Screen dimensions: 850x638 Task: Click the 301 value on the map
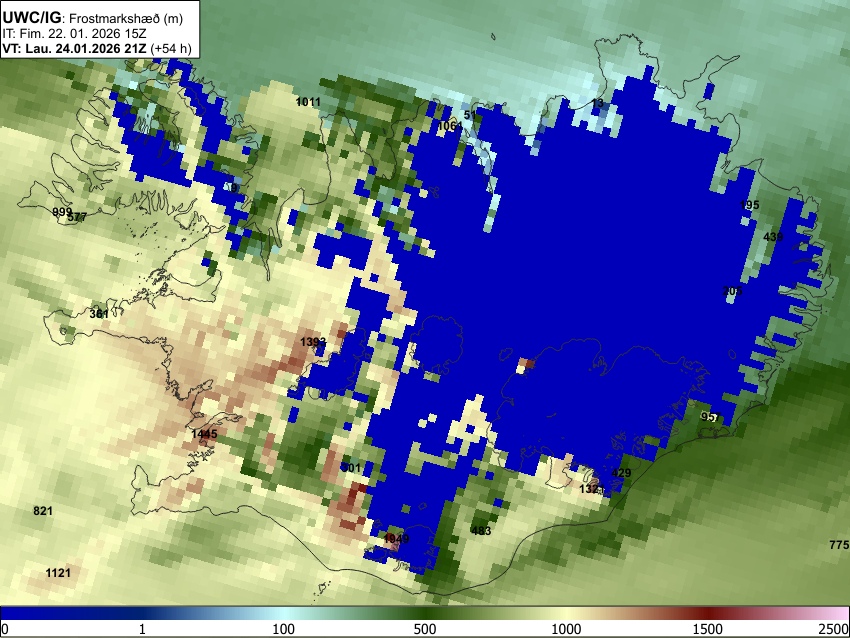(351, 468)
